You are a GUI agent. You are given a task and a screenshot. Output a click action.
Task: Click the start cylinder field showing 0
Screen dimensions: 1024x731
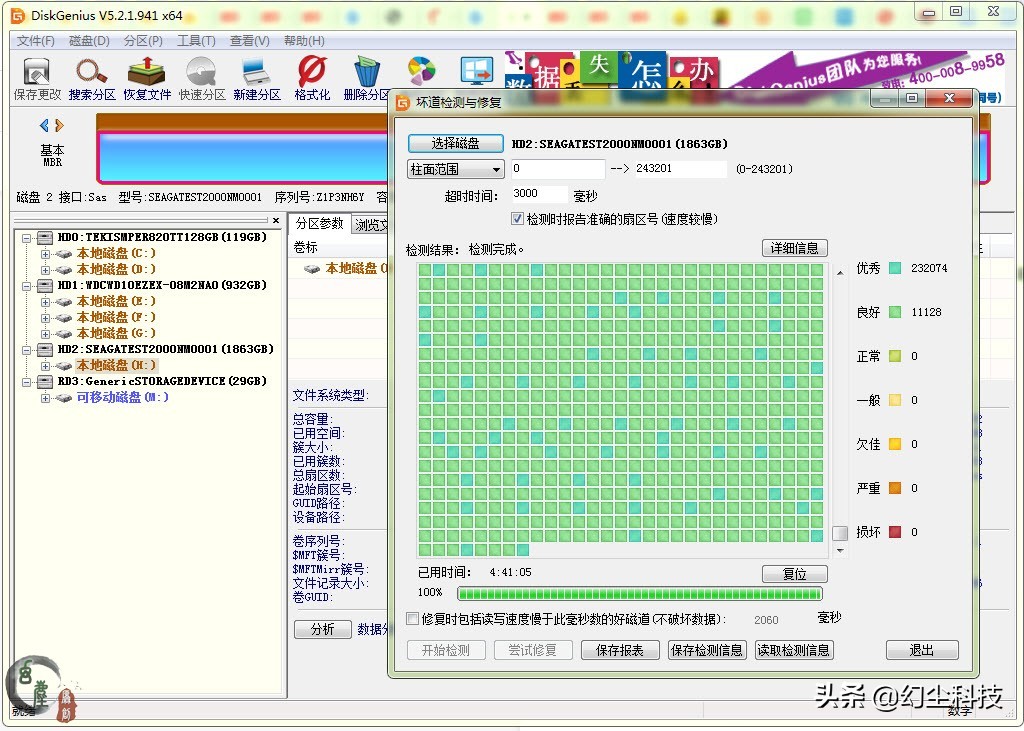coord(558,169)
